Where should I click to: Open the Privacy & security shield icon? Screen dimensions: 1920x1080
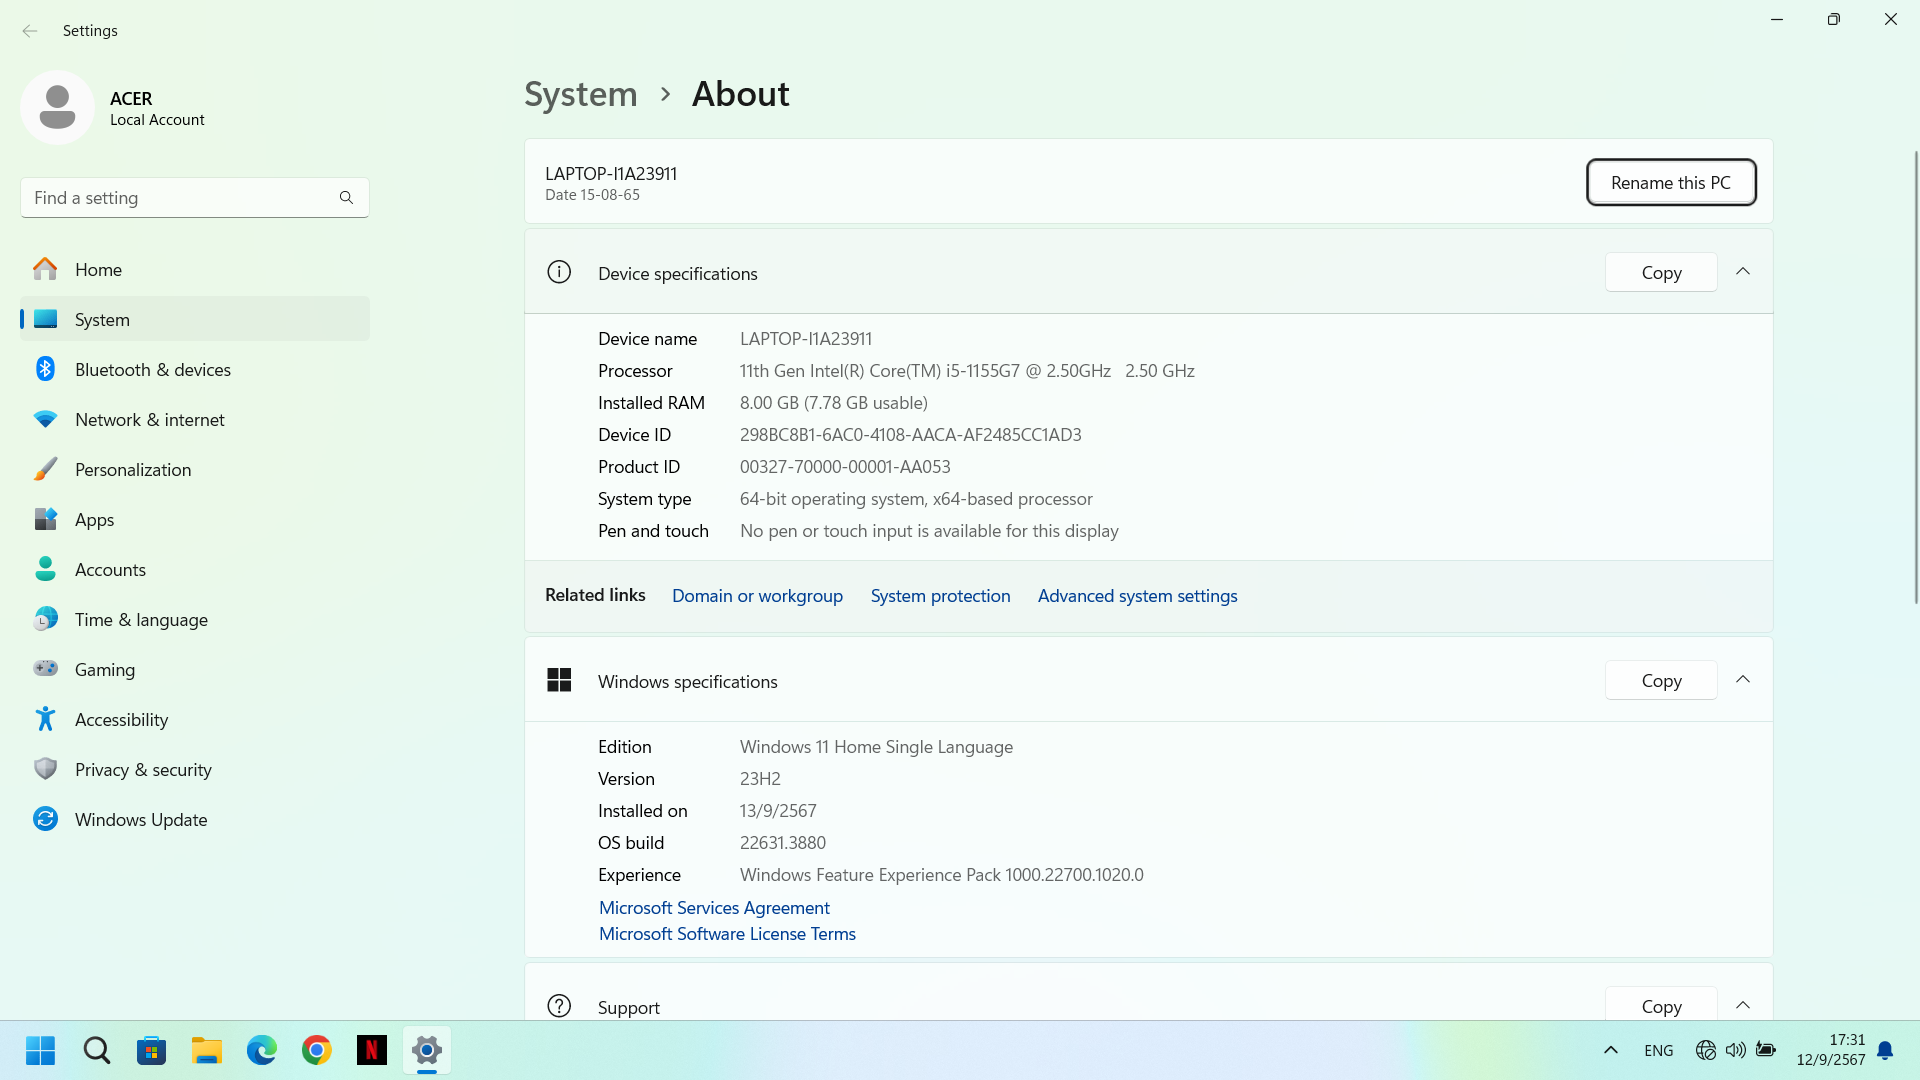[45, 769]
